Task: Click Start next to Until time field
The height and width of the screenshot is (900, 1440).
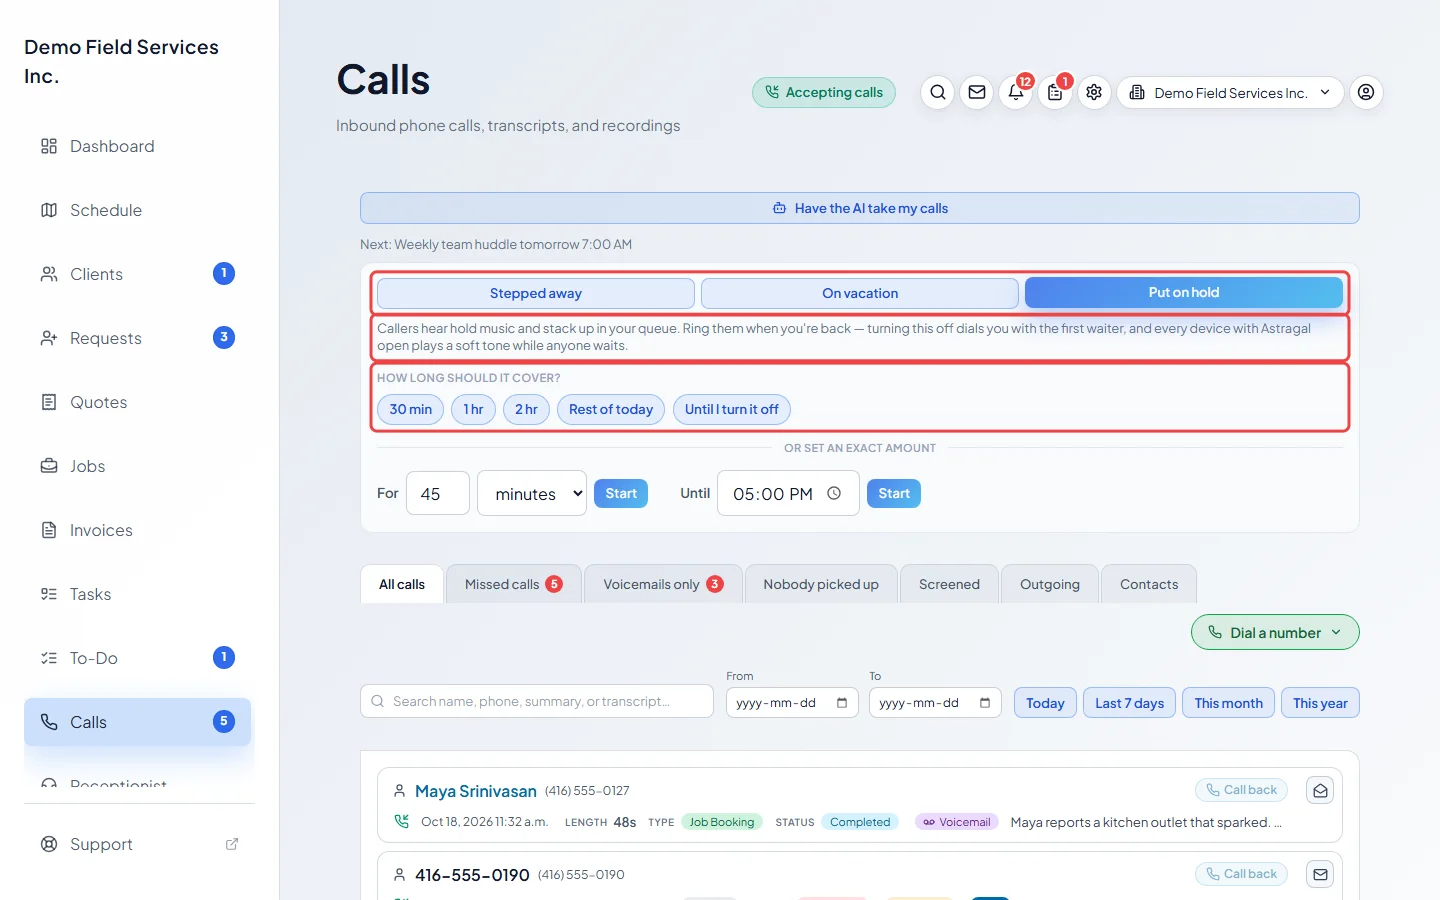Action: click(x=894, y=493)
